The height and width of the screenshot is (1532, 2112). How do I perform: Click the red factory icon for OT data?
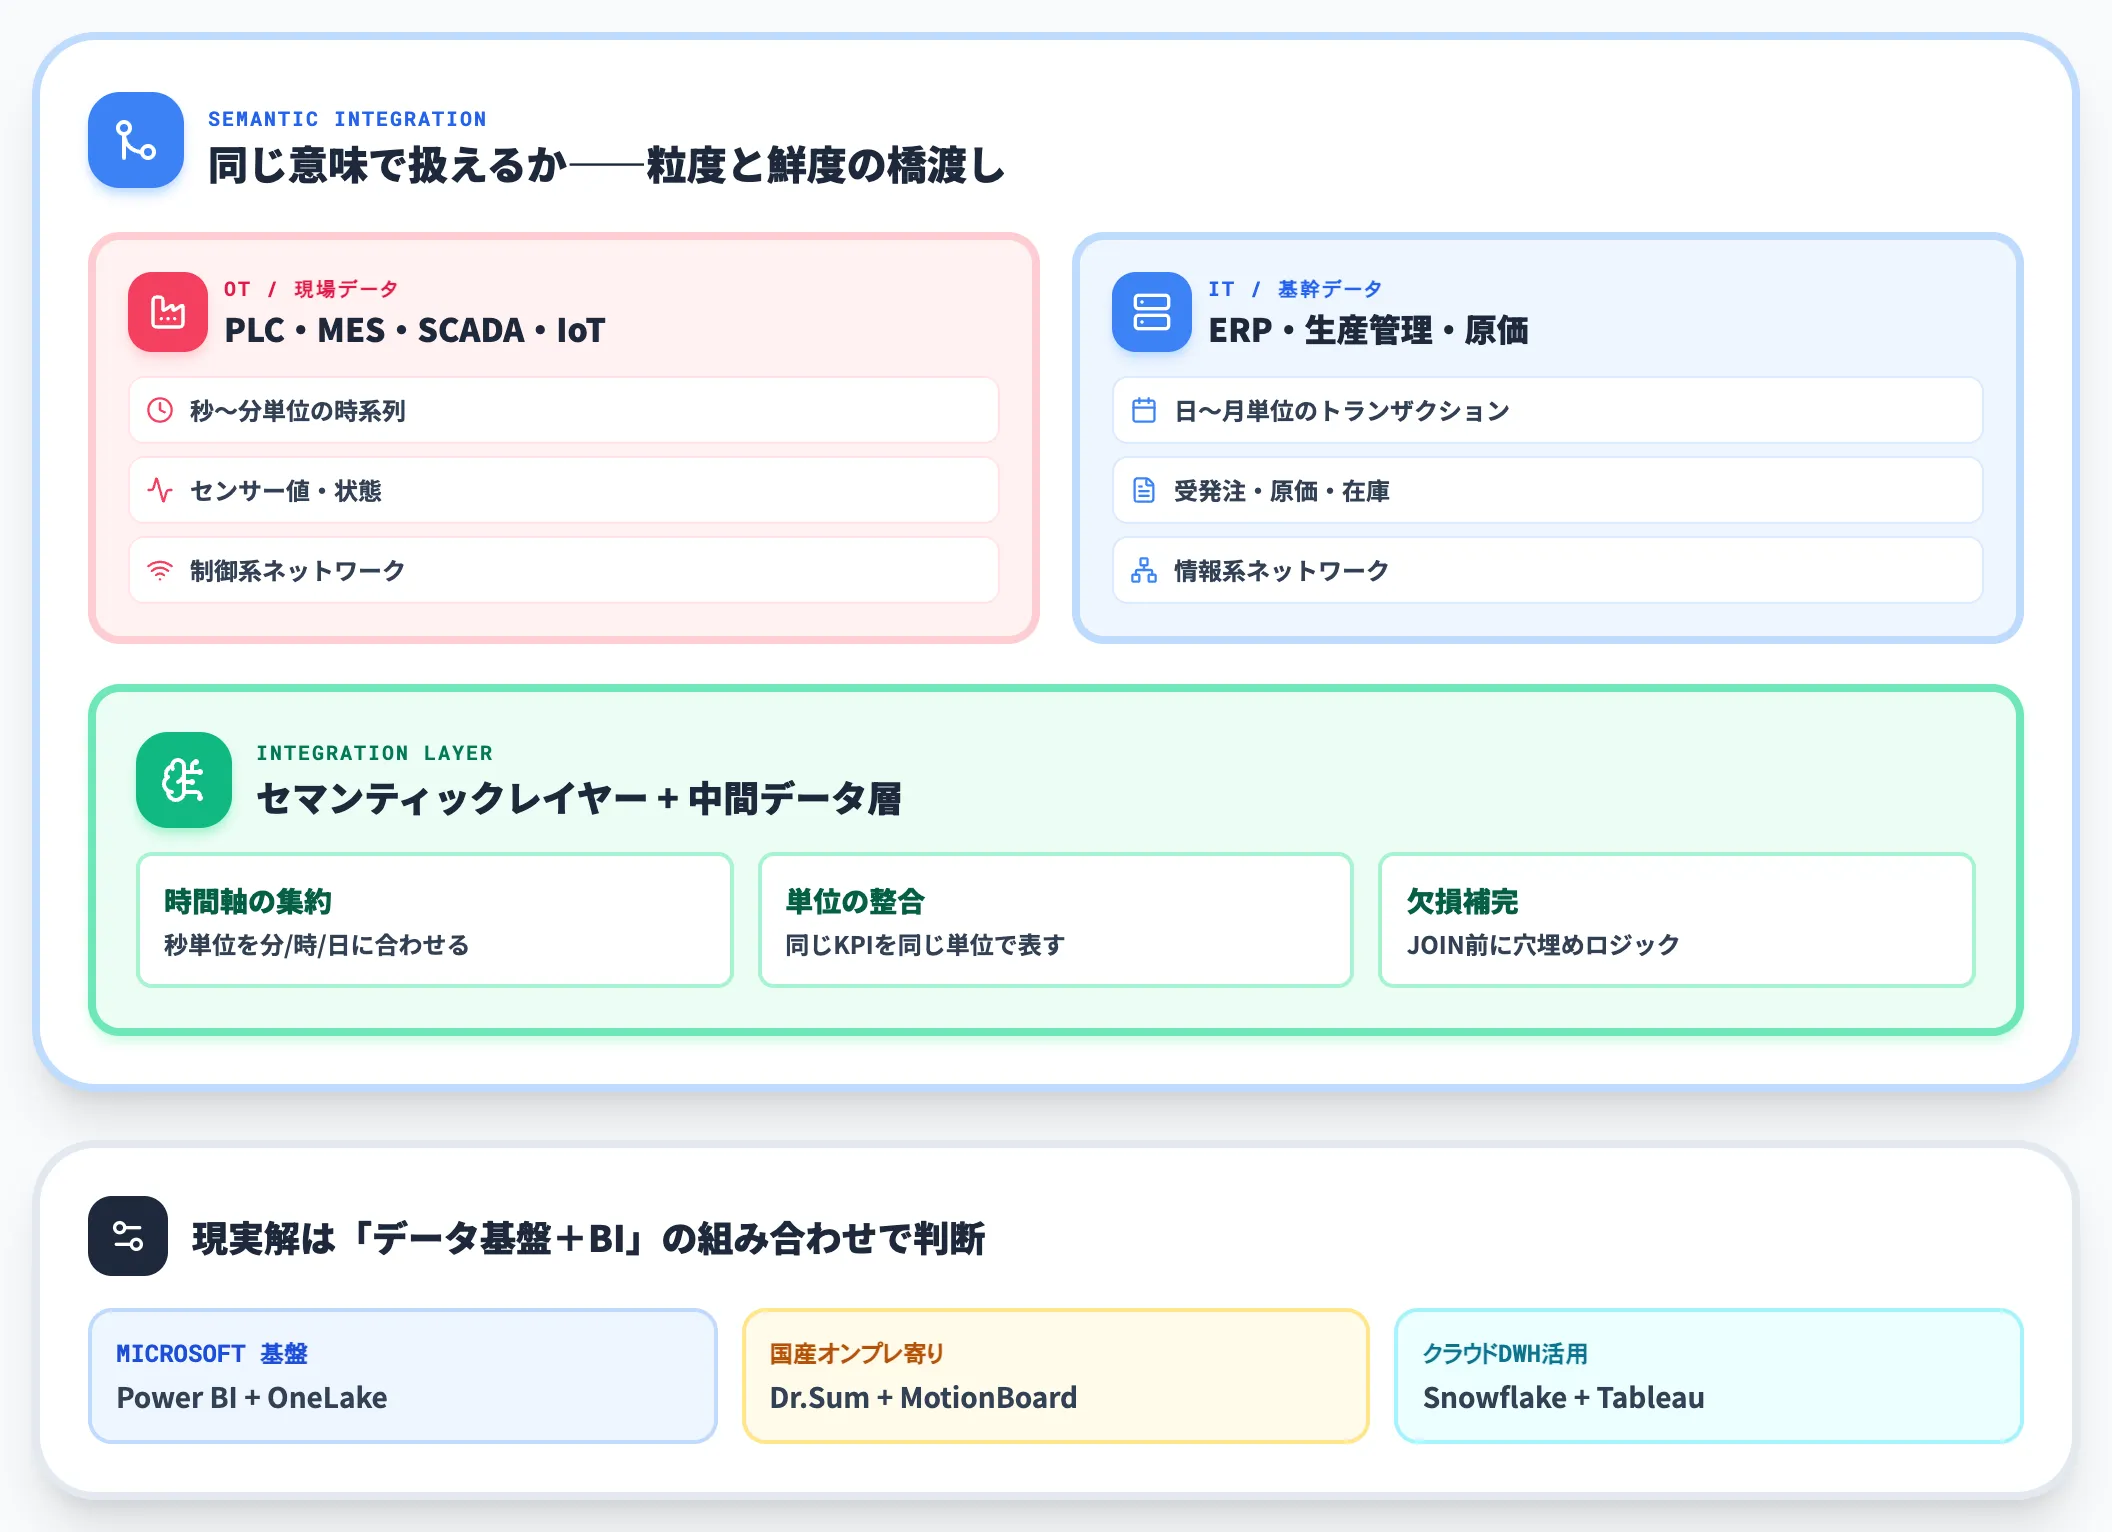pos(168,312)
